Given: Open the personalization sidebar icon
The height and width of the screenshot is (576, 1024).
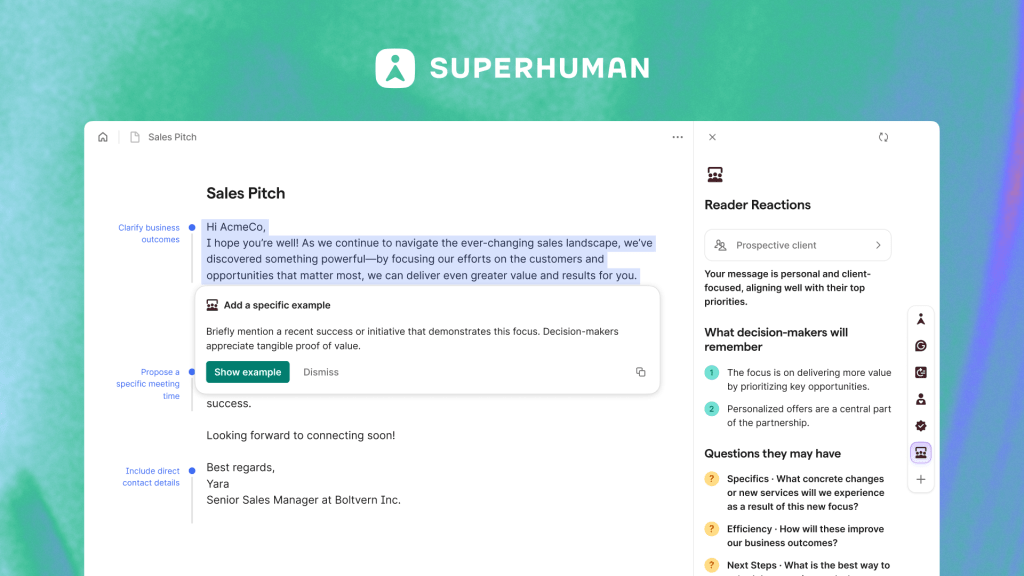Looking at the screenshot, I should pyautogui.click(x=920, y=398).
